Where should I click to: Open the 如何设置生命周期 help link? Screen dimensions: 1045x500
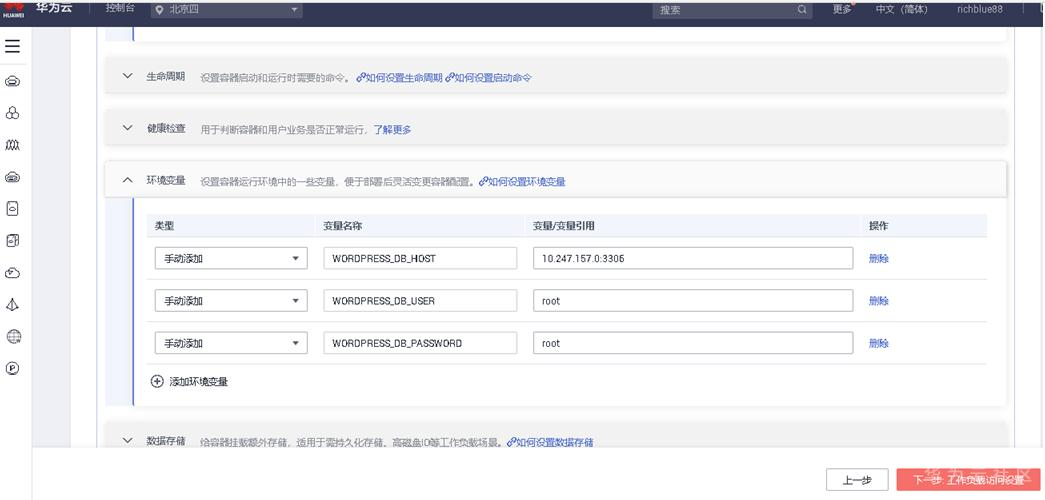click(399, 78)
